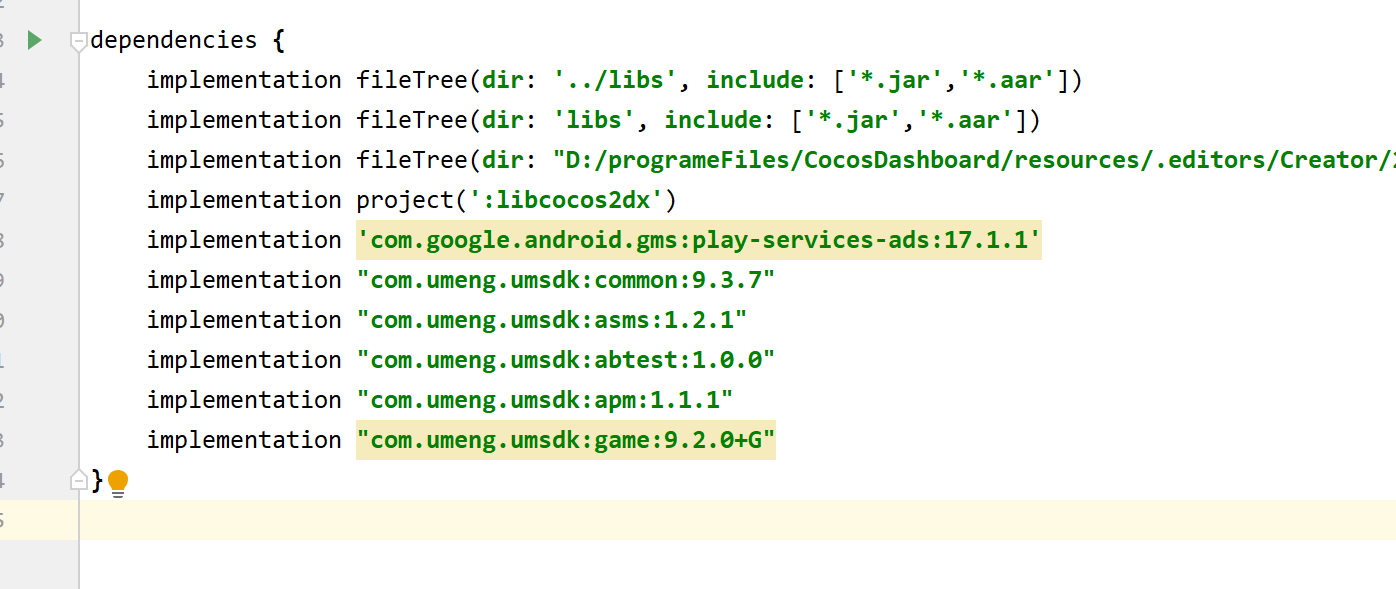Click the umsdk:asms:1.2.1 dependency

click(x=552, y=320)
